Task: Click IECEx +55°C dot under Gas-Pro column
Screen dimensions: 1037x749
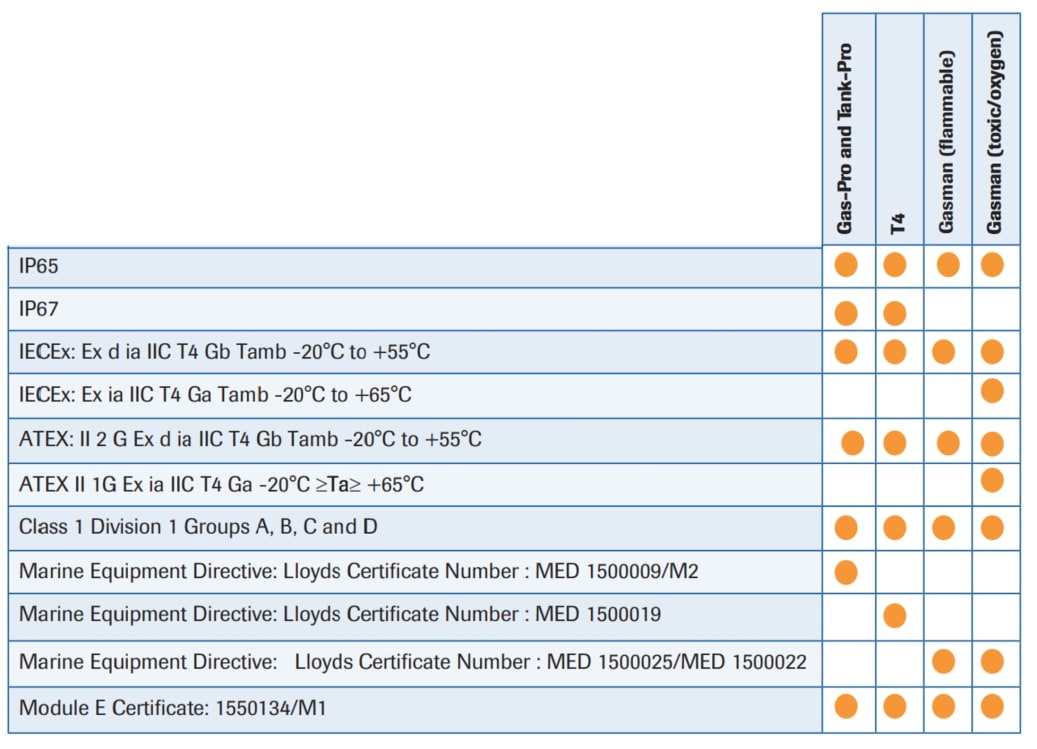Action: pyautogui.click(x=846, y=352)
